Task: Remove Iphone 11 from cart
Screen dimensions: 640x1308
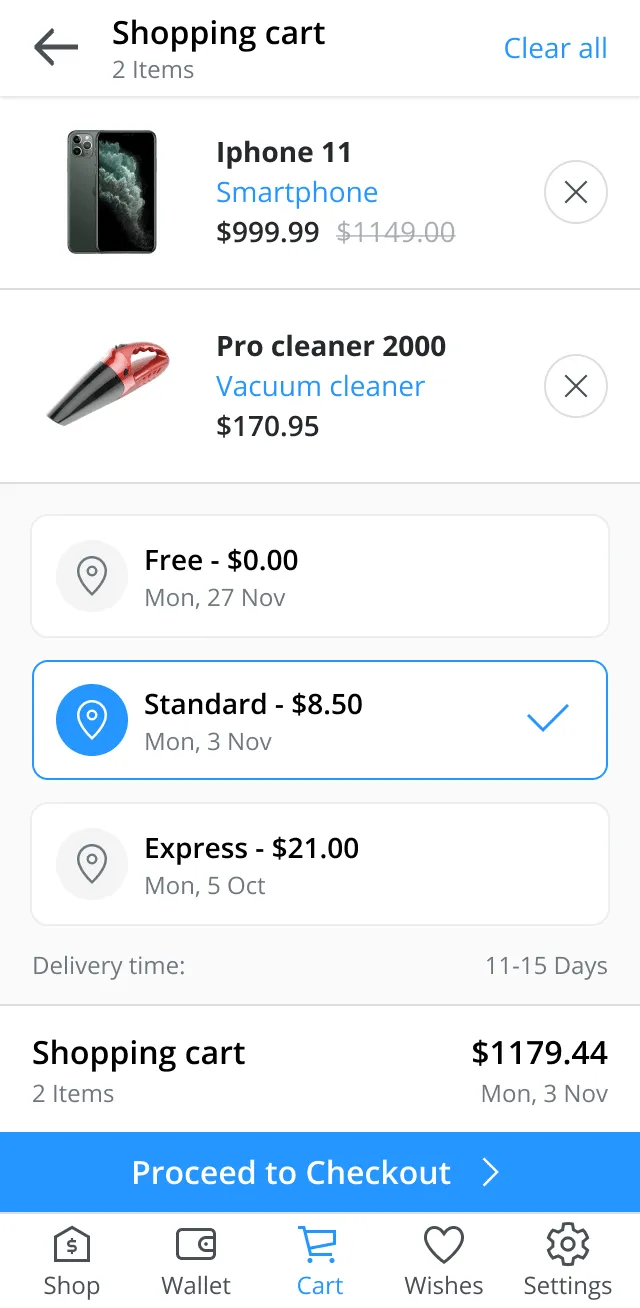Action: pyautogui.click(x=575, y=192)
